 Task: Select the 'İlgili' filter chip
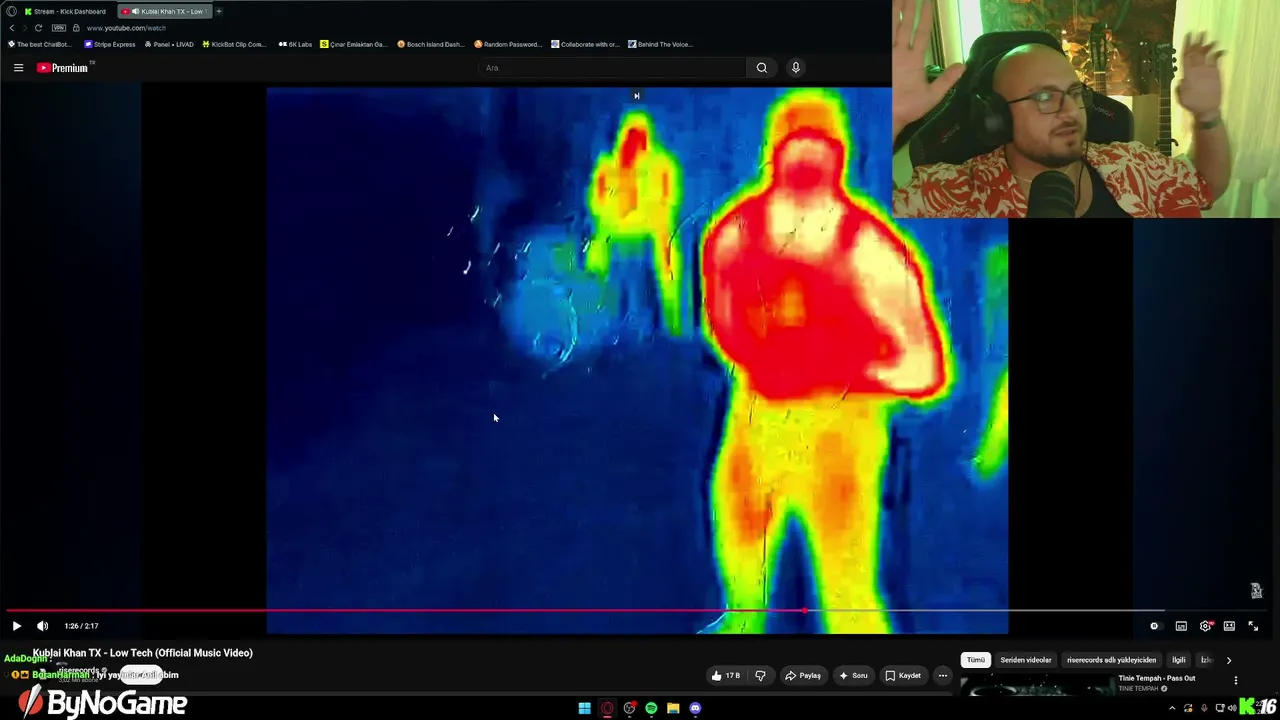coord(1179,660)
